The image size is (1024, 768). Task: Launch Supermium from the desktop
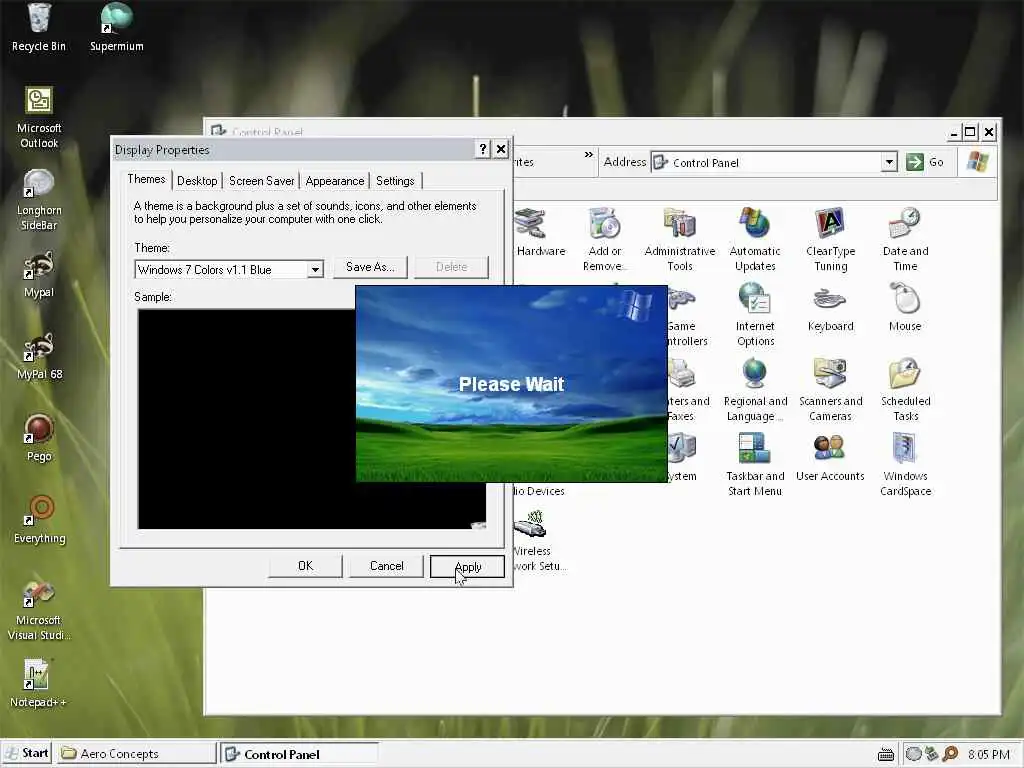click(x=116, y=27)
